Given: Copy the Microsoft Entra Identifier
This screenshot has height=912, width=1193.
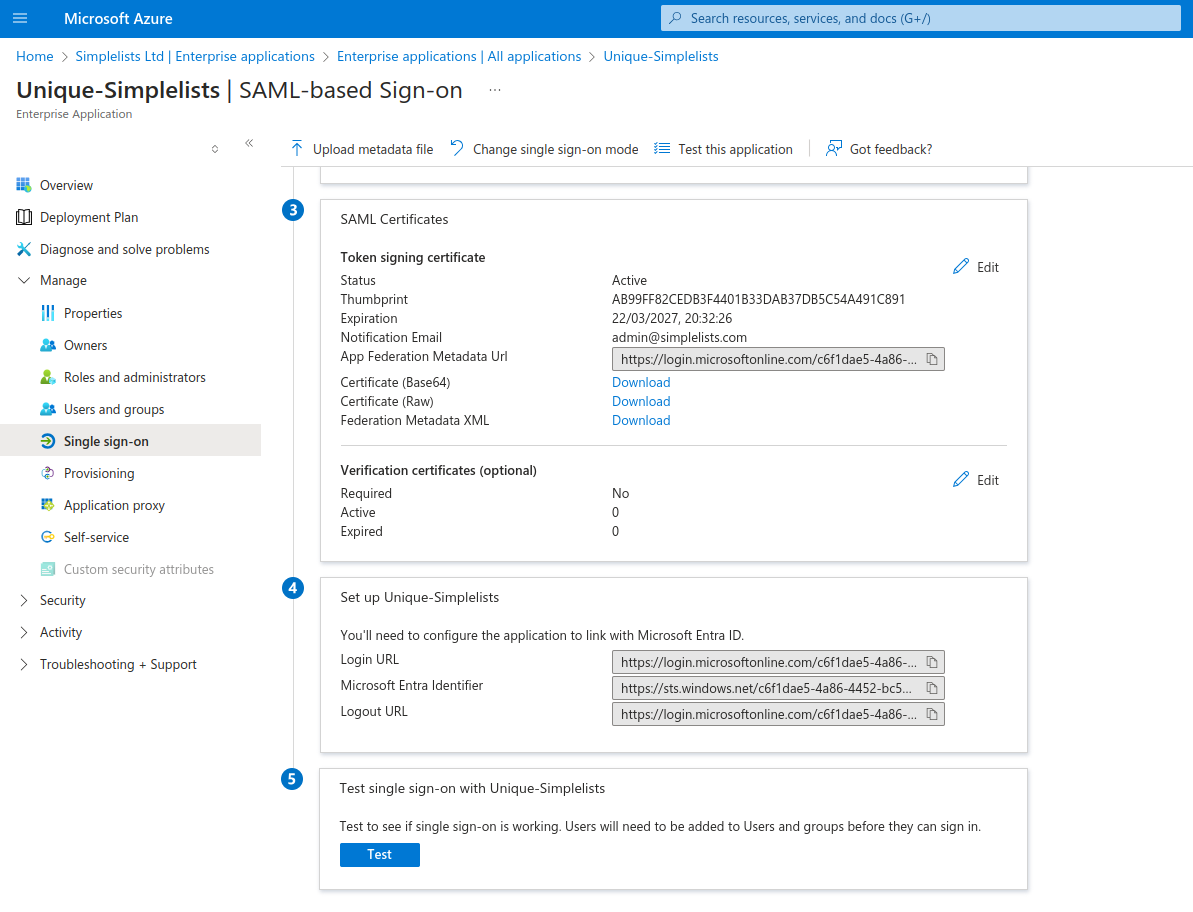Looking at the screenshot, I should click(x=932, y=688).
